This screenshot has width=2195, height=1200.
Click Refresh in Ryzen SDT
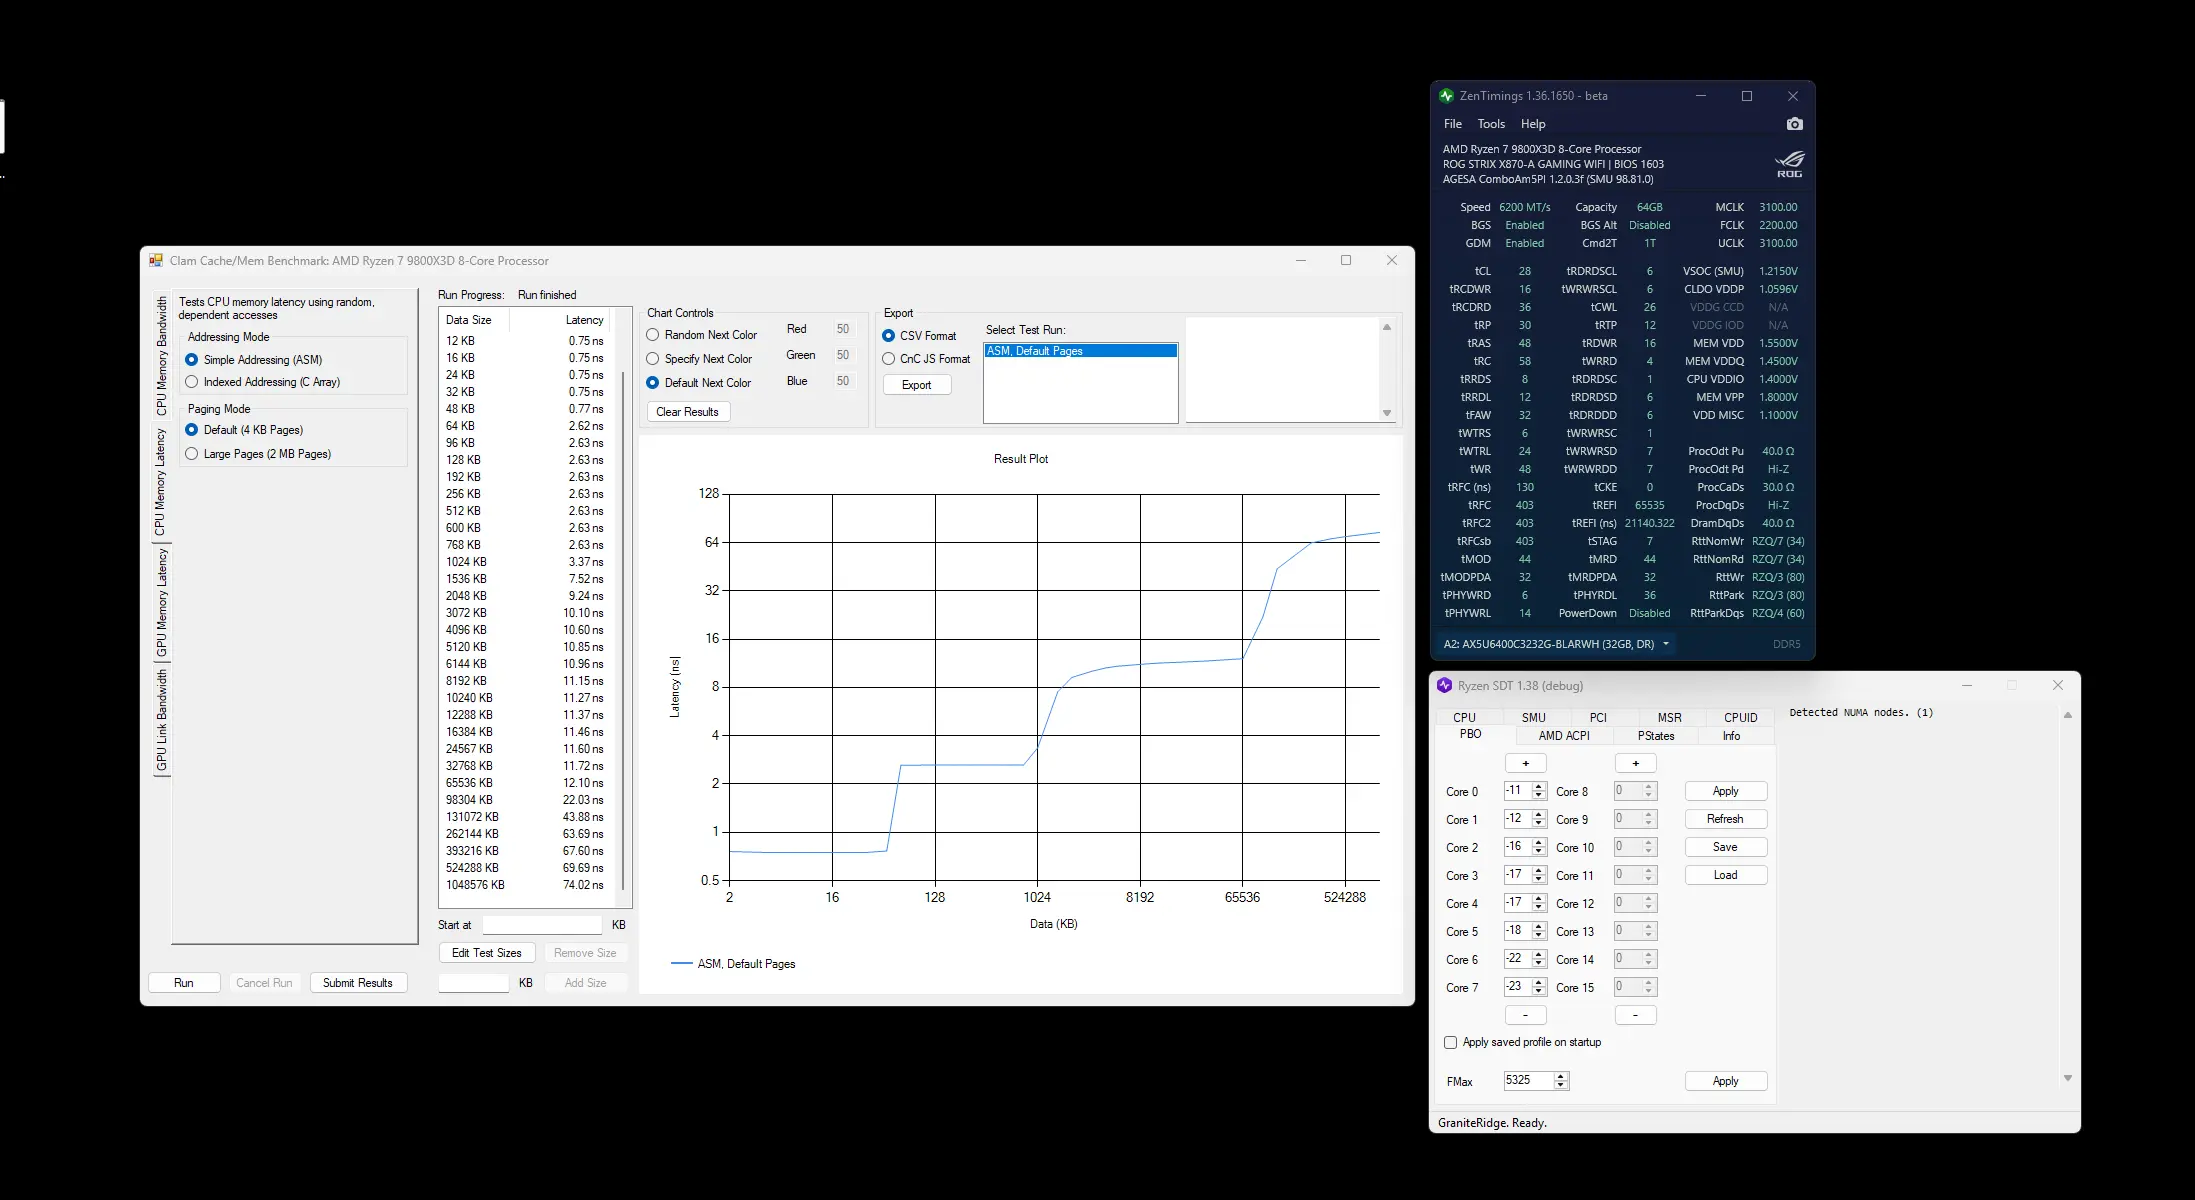click(x=1725, y=819)
